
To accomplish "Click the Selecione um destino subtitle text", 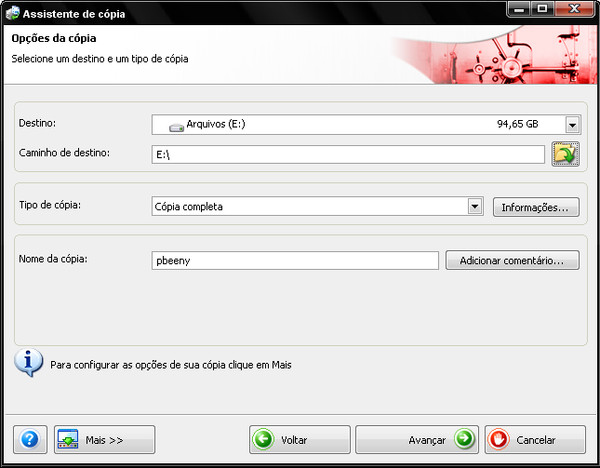I will click(100, 59).
